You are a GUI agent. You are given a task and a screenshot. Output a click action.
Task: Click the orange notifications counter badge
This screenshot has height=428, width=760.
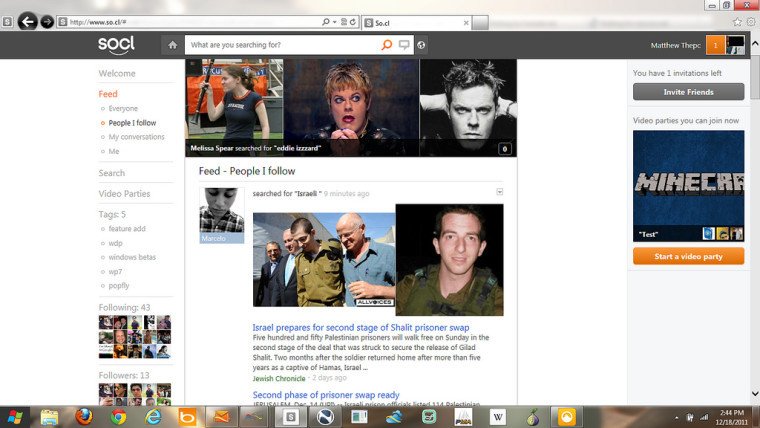point(714,45)
